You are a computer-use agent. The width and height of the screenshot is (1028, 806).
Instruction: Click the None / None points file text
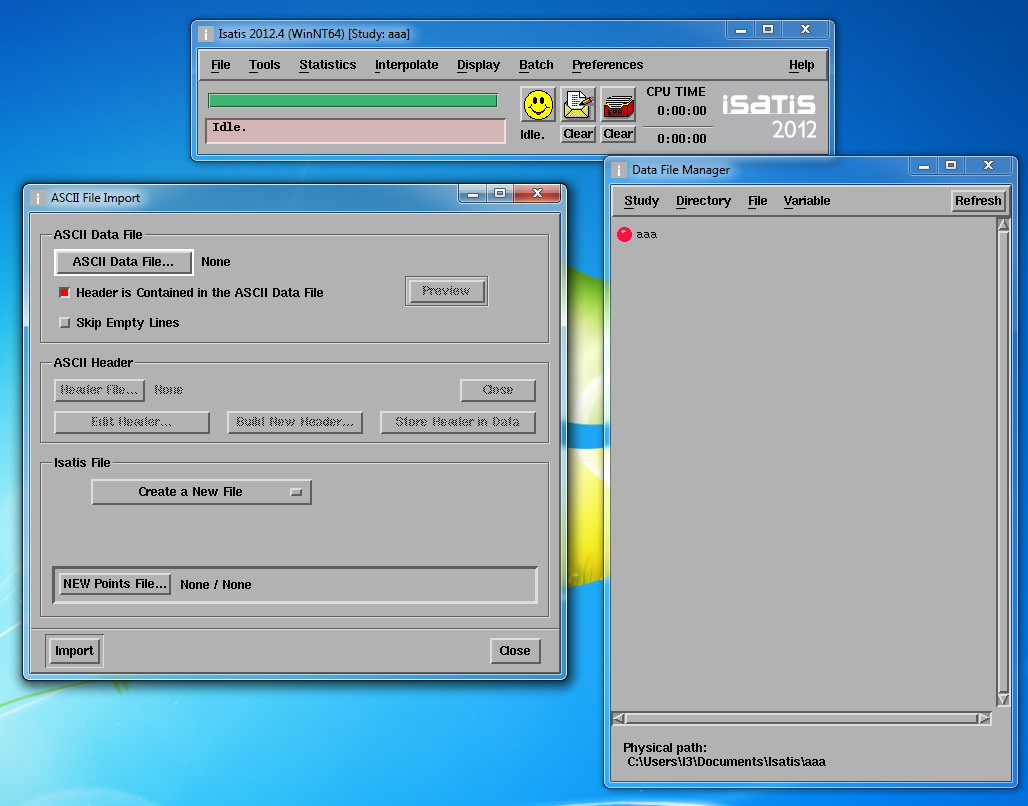(216, 584)
